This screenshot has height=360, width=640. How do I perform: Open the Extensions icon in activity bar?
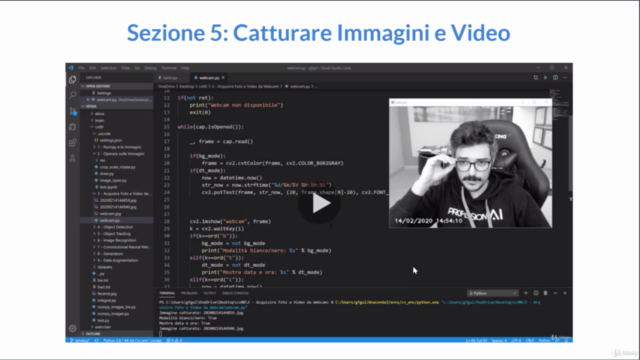pos(73,142)
